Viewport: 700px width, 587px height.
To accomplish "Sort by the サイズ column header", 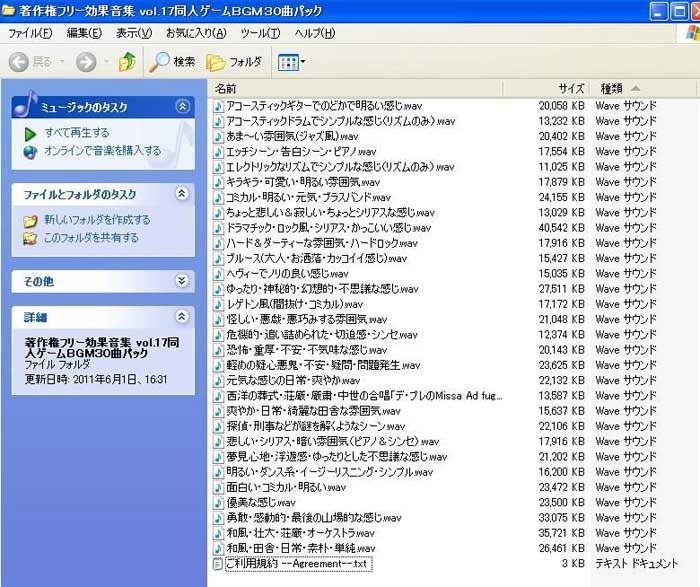I will (x=546, y=88).
